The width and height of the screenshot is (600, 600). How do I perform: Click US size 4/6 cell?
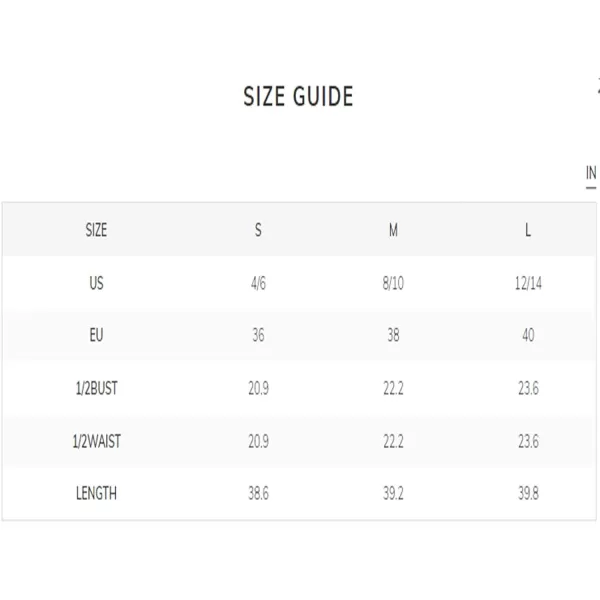click(x=258, y=283)
